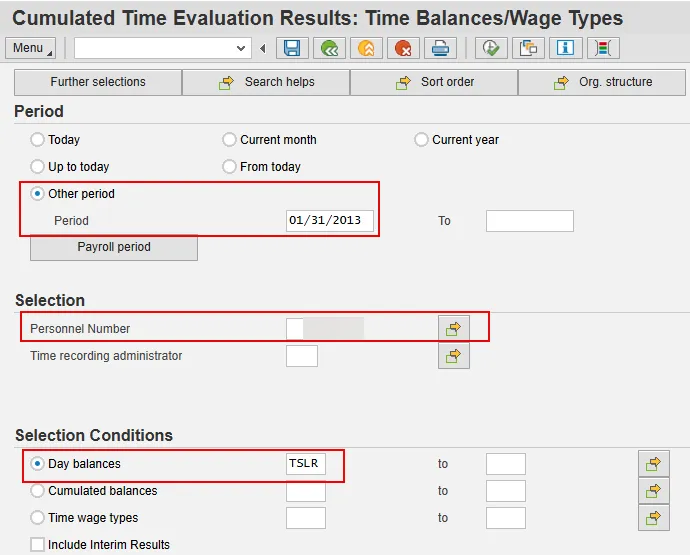Open the command field dropdown
This screenshot has width=690, height=555.
point(241,48)
